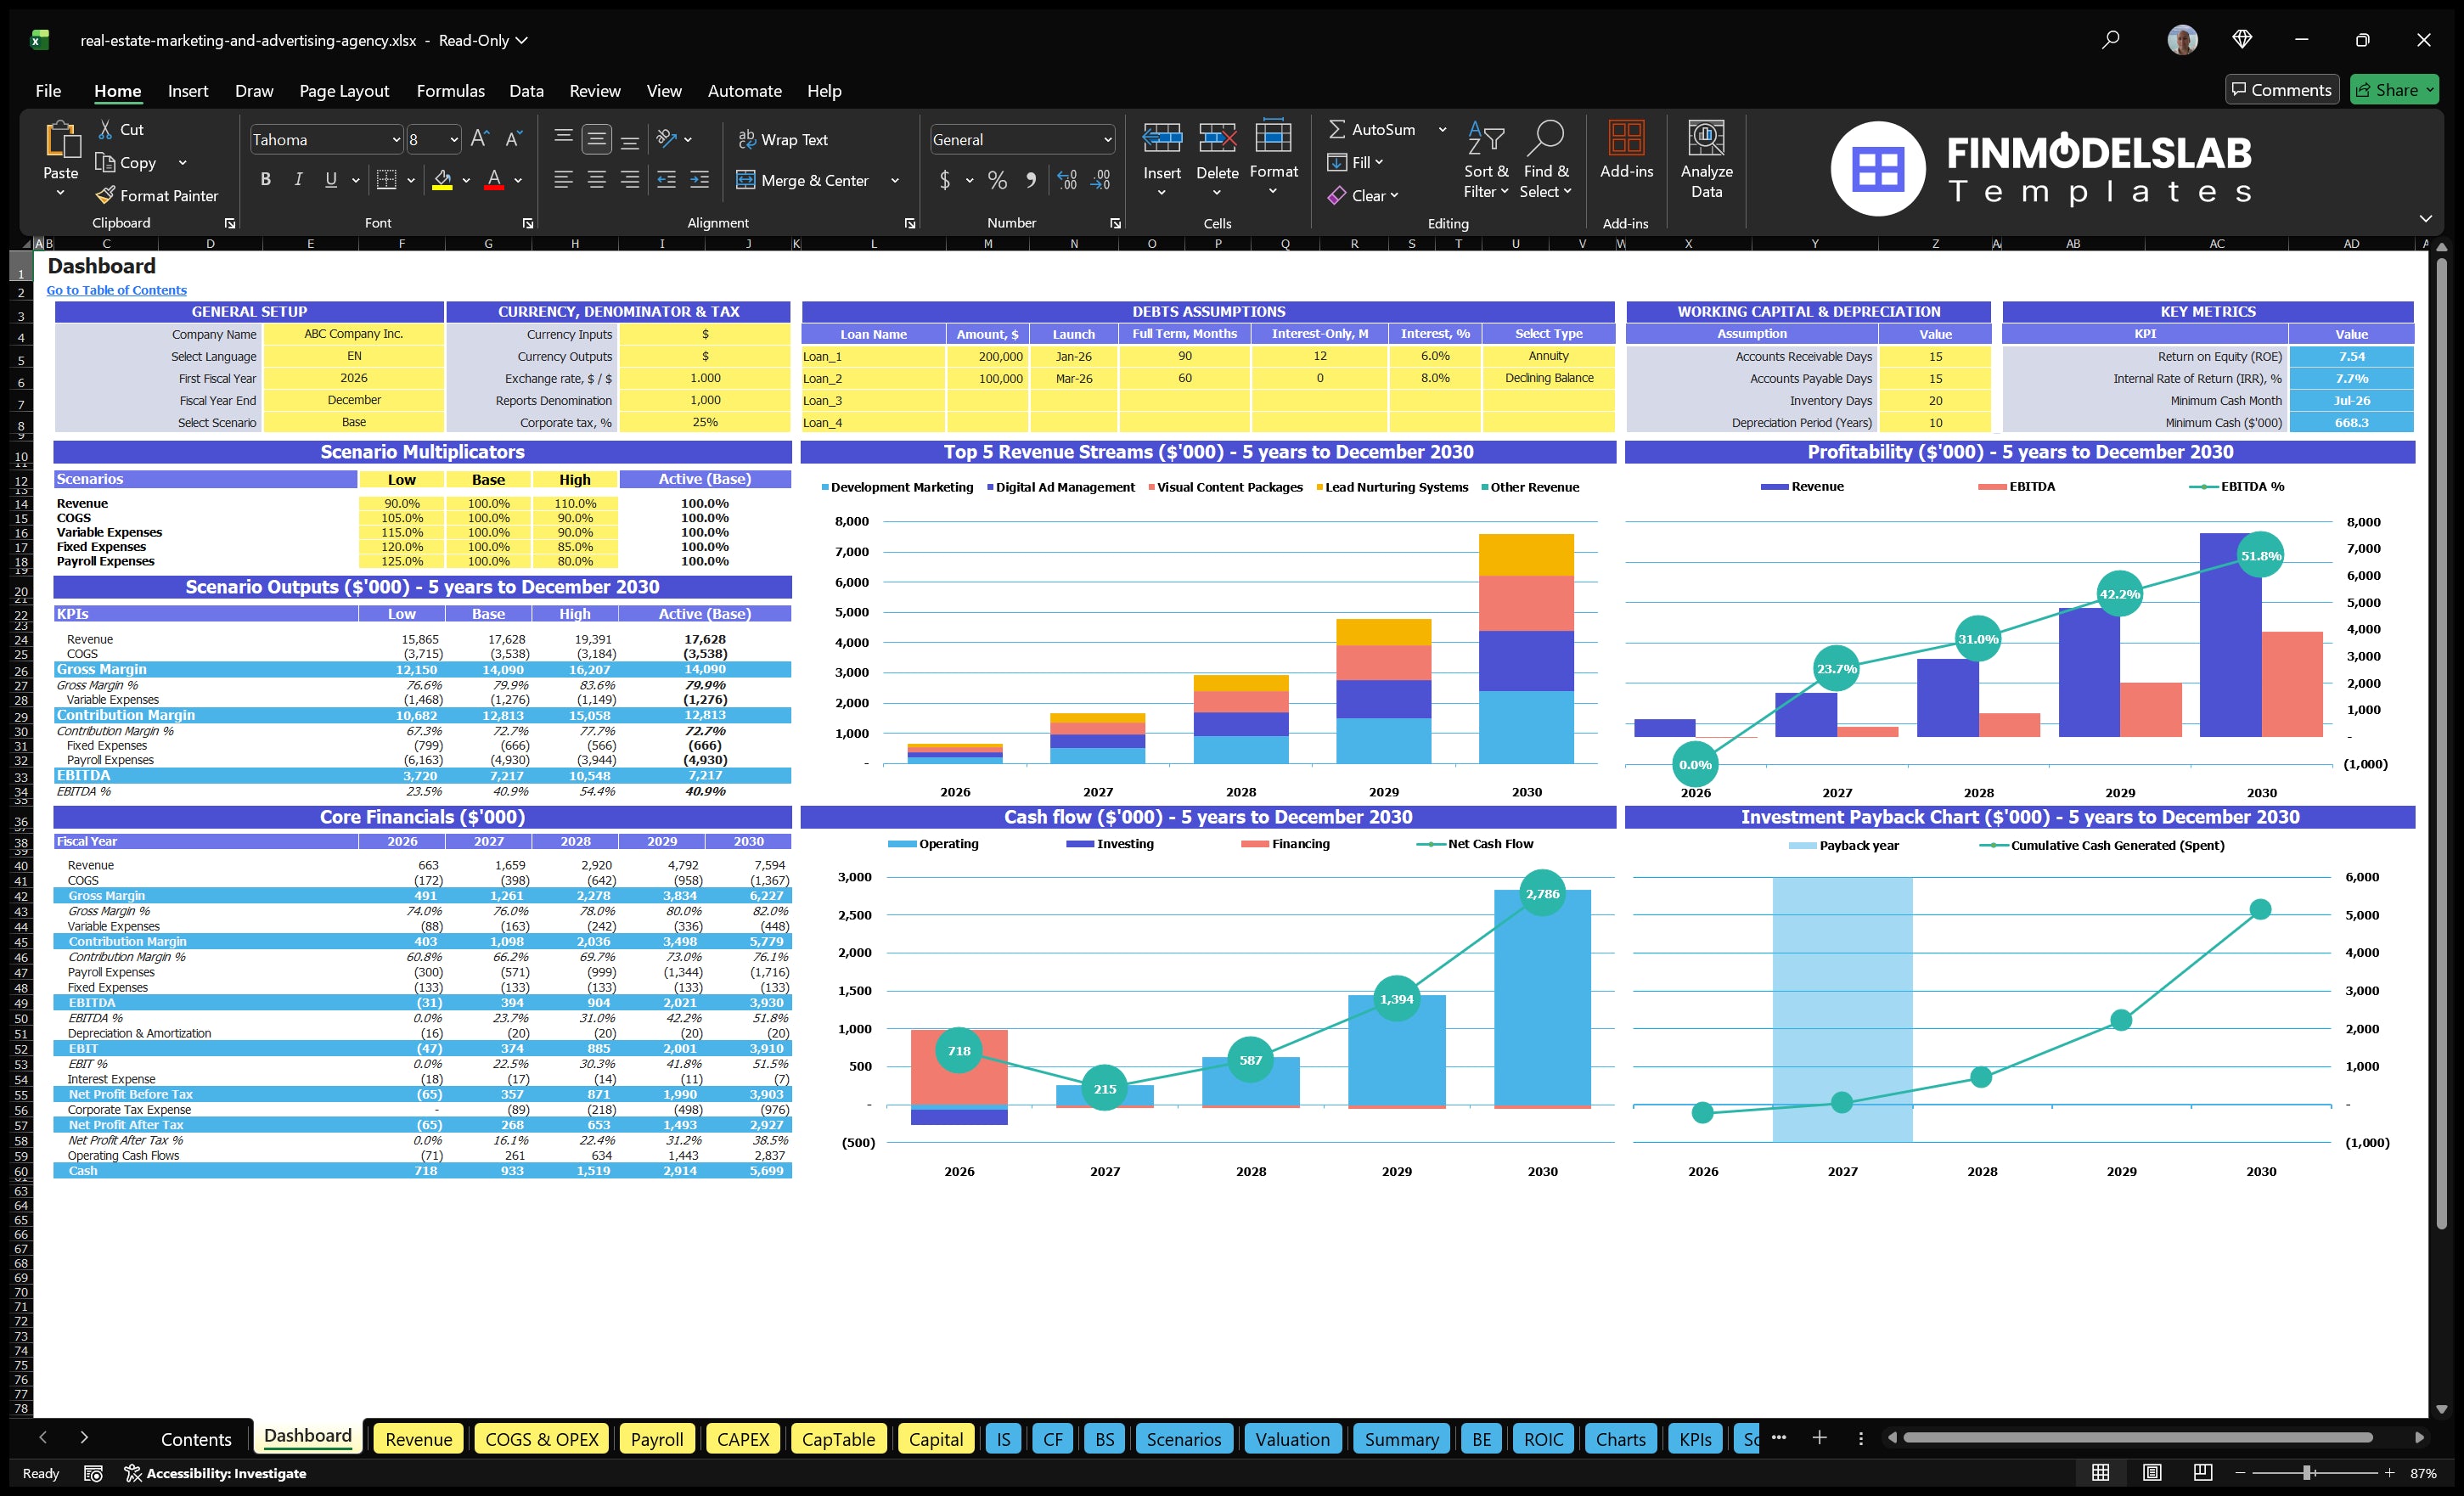Select the Format Painter tool
The image size is (2464, 1496).
tap(157, 195)
